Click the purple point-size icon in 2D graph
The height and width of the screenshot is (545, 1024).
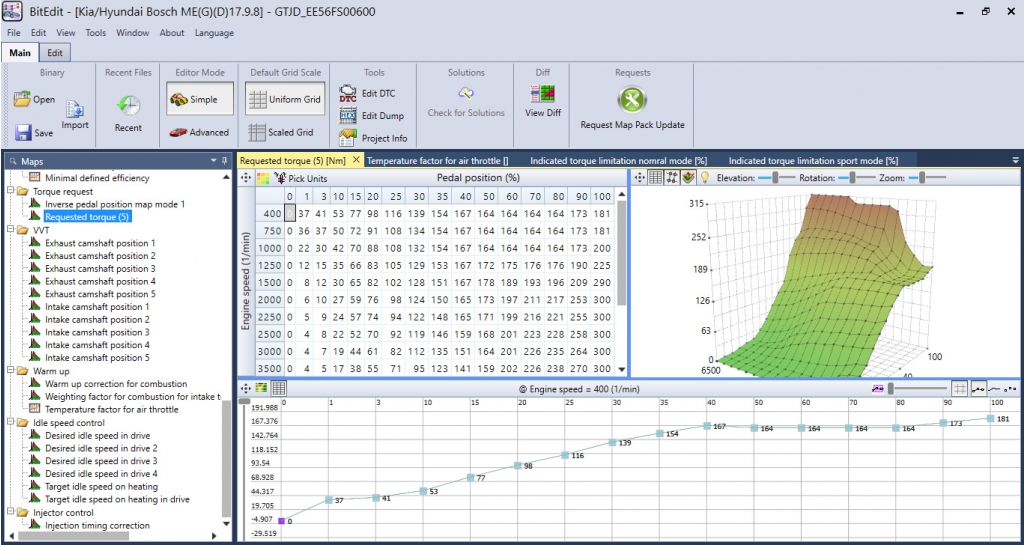pyautogui.click(x=878, y=388)
